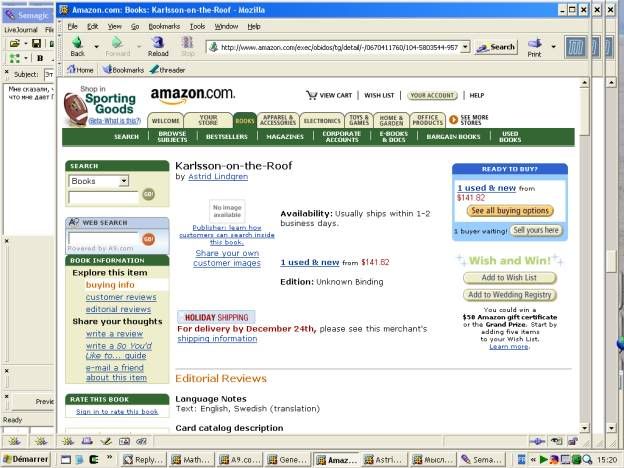Click the green GO button under Search
The width and height of the screenshot is (624, 468).
point(149,194)
